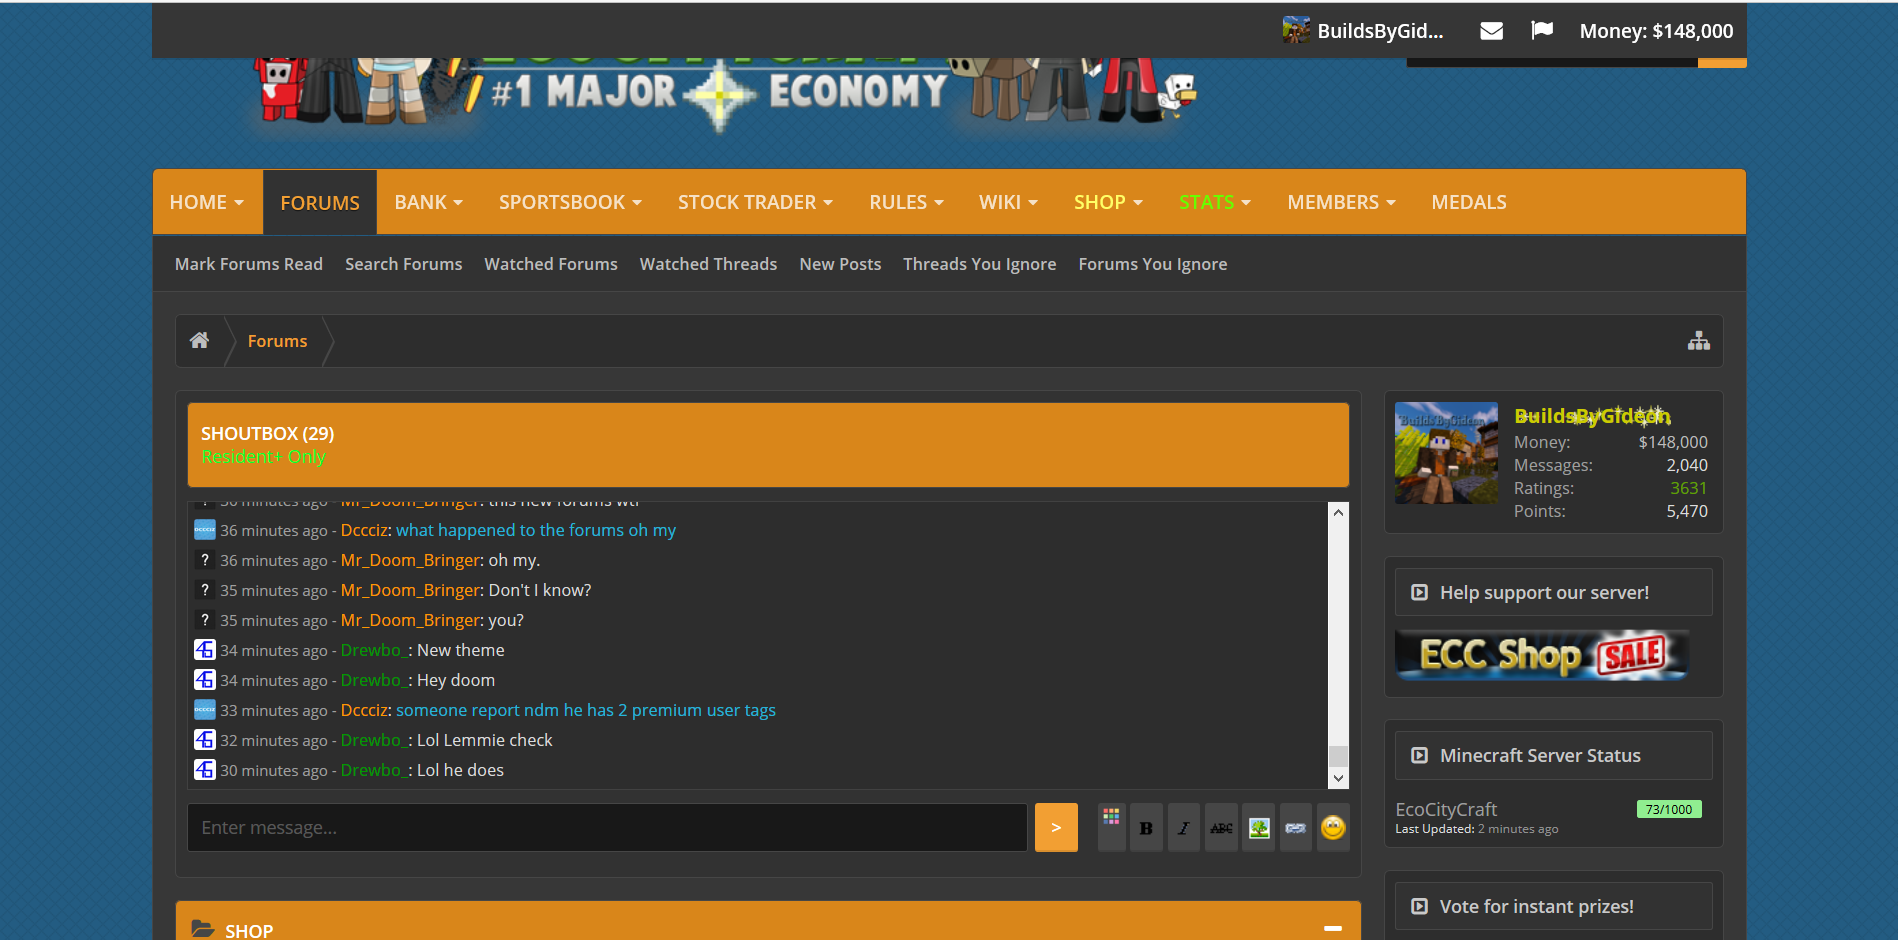Click the ECC Shop SALE banner
The height and width of the screenshot is (940, 1898).
(x=1542, y=655)
